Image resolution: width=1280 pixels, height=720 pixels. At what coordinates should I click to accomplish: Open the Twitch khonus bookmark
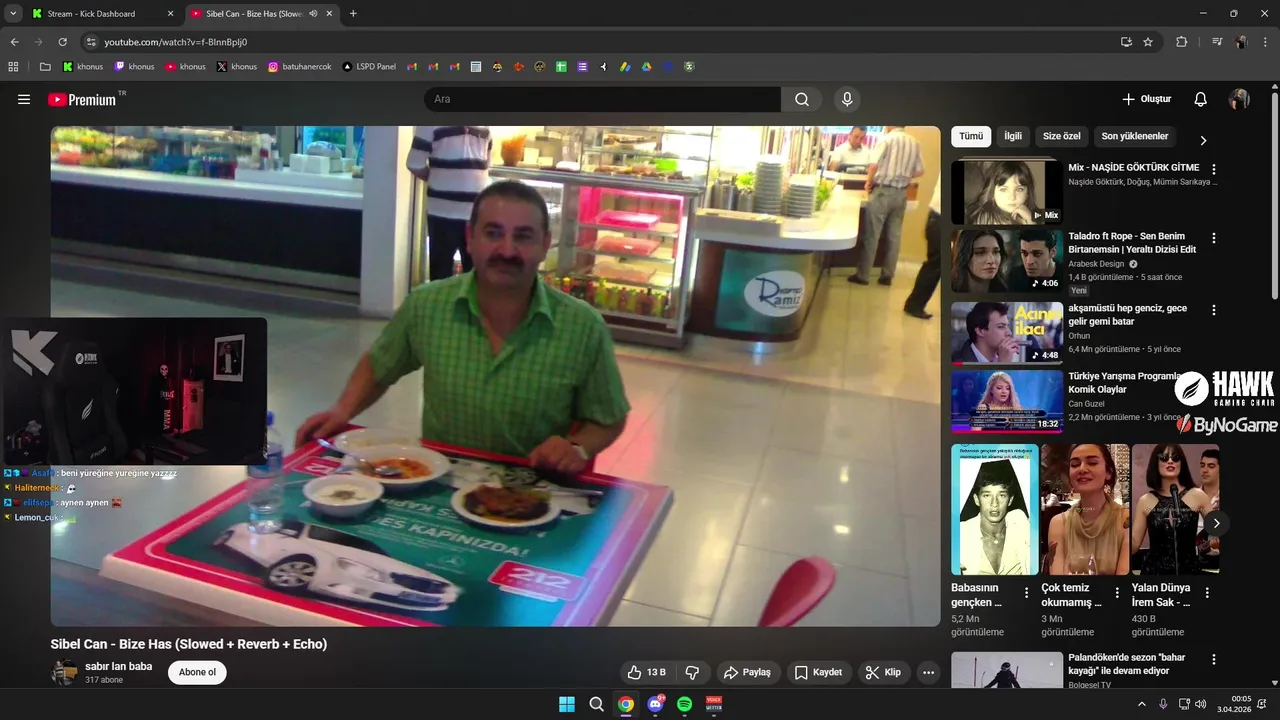pyautogui.click(x=134, y=67)
